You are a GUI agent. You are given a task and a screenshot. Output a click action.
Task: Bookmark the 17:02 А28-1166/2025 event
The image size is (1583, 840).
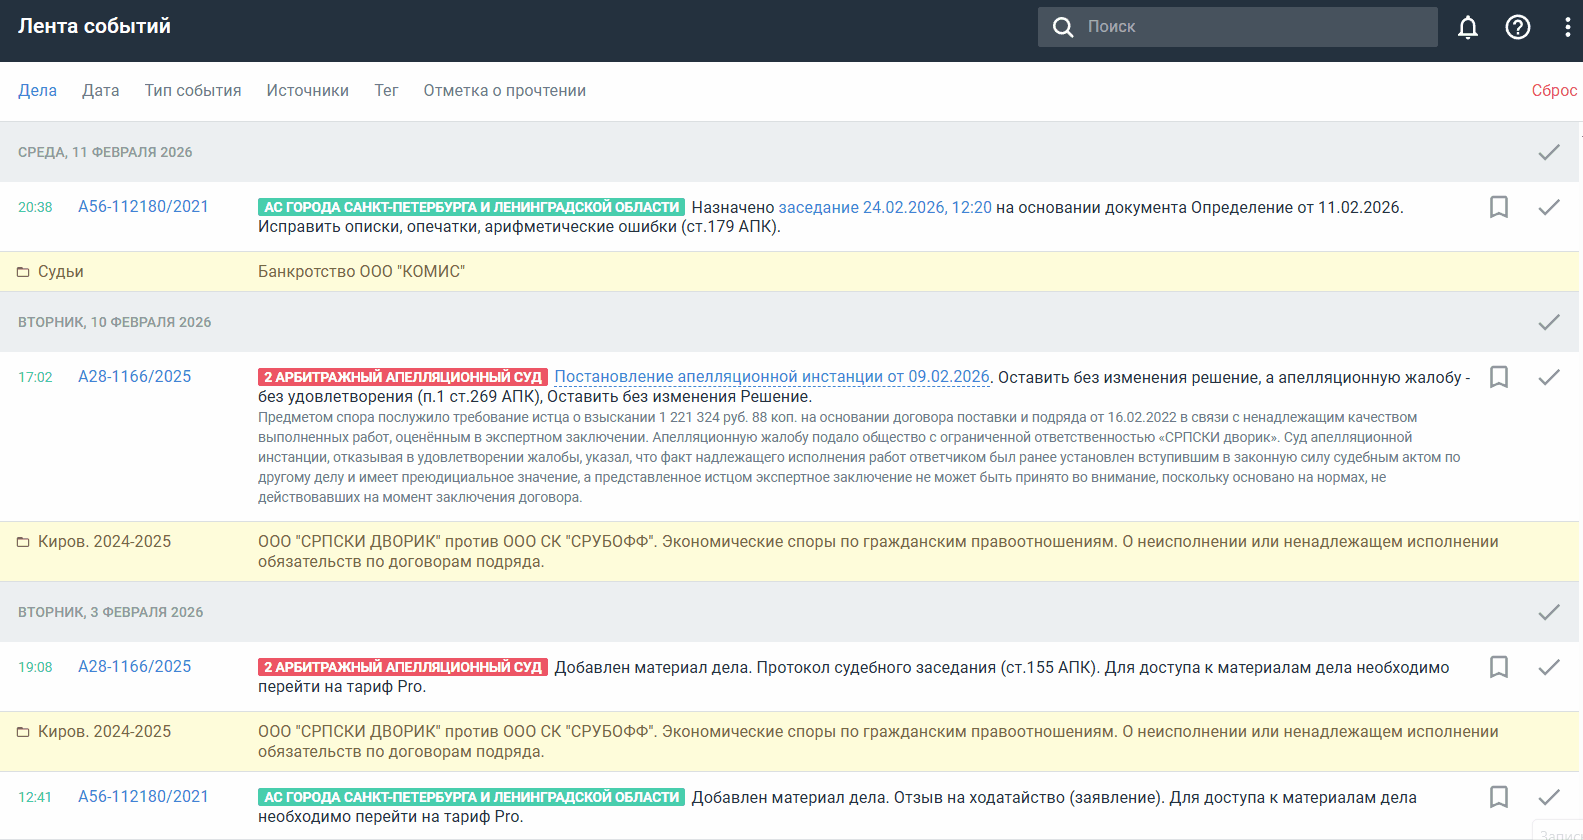click(1498, 377)
